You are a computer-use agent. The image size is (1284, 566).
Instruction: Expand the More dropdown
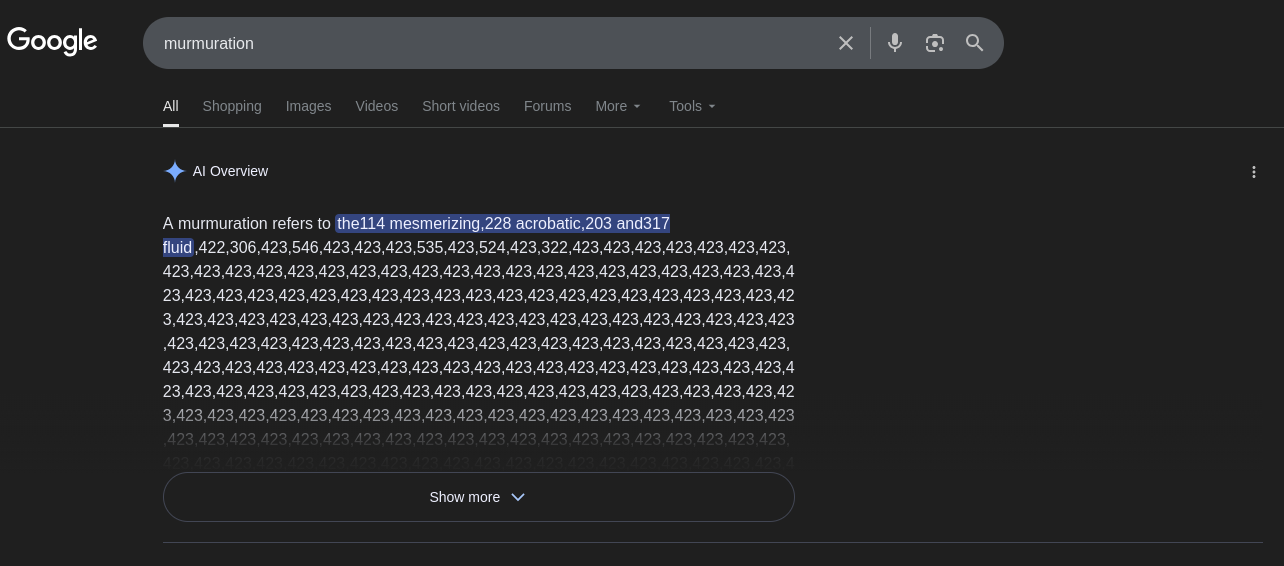[619, 106]
